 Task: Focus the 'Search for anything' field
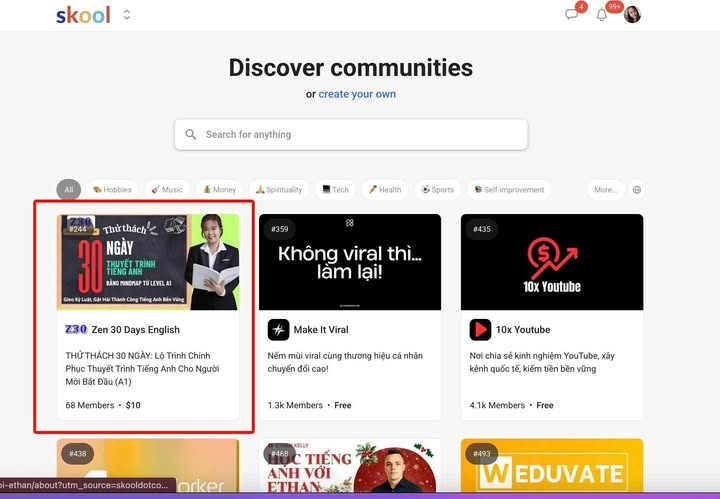351,135
